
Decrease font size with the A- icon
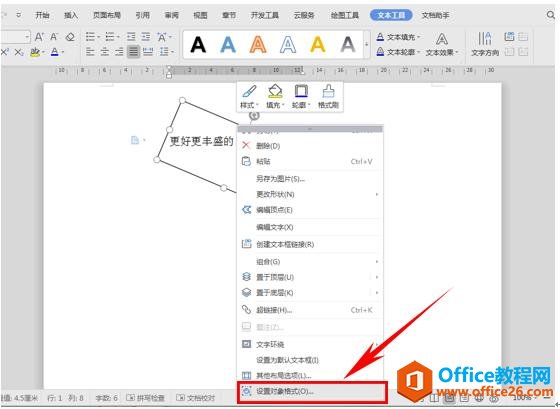click(54, 36)
